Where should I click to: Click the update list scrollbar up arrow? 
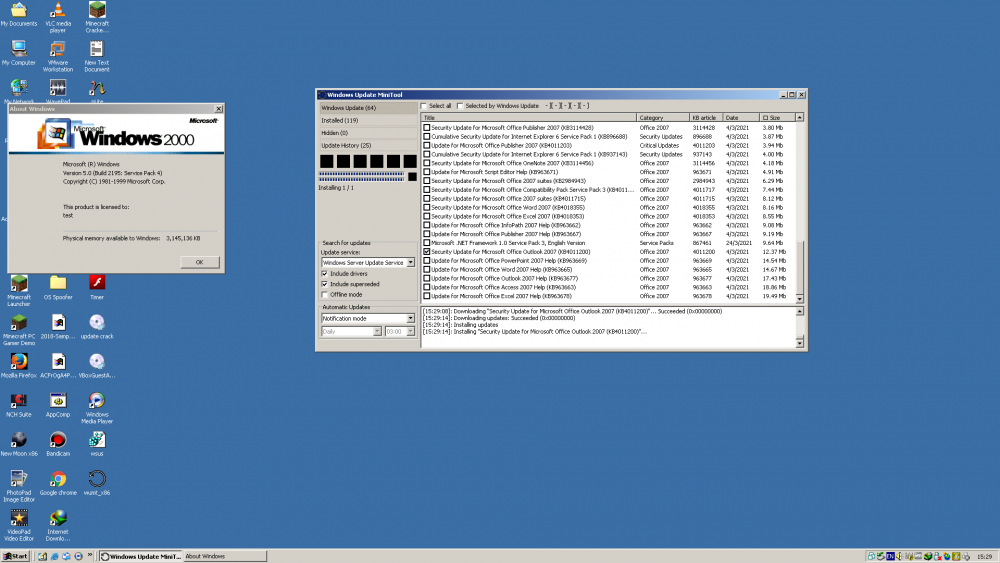pos(800,117)
